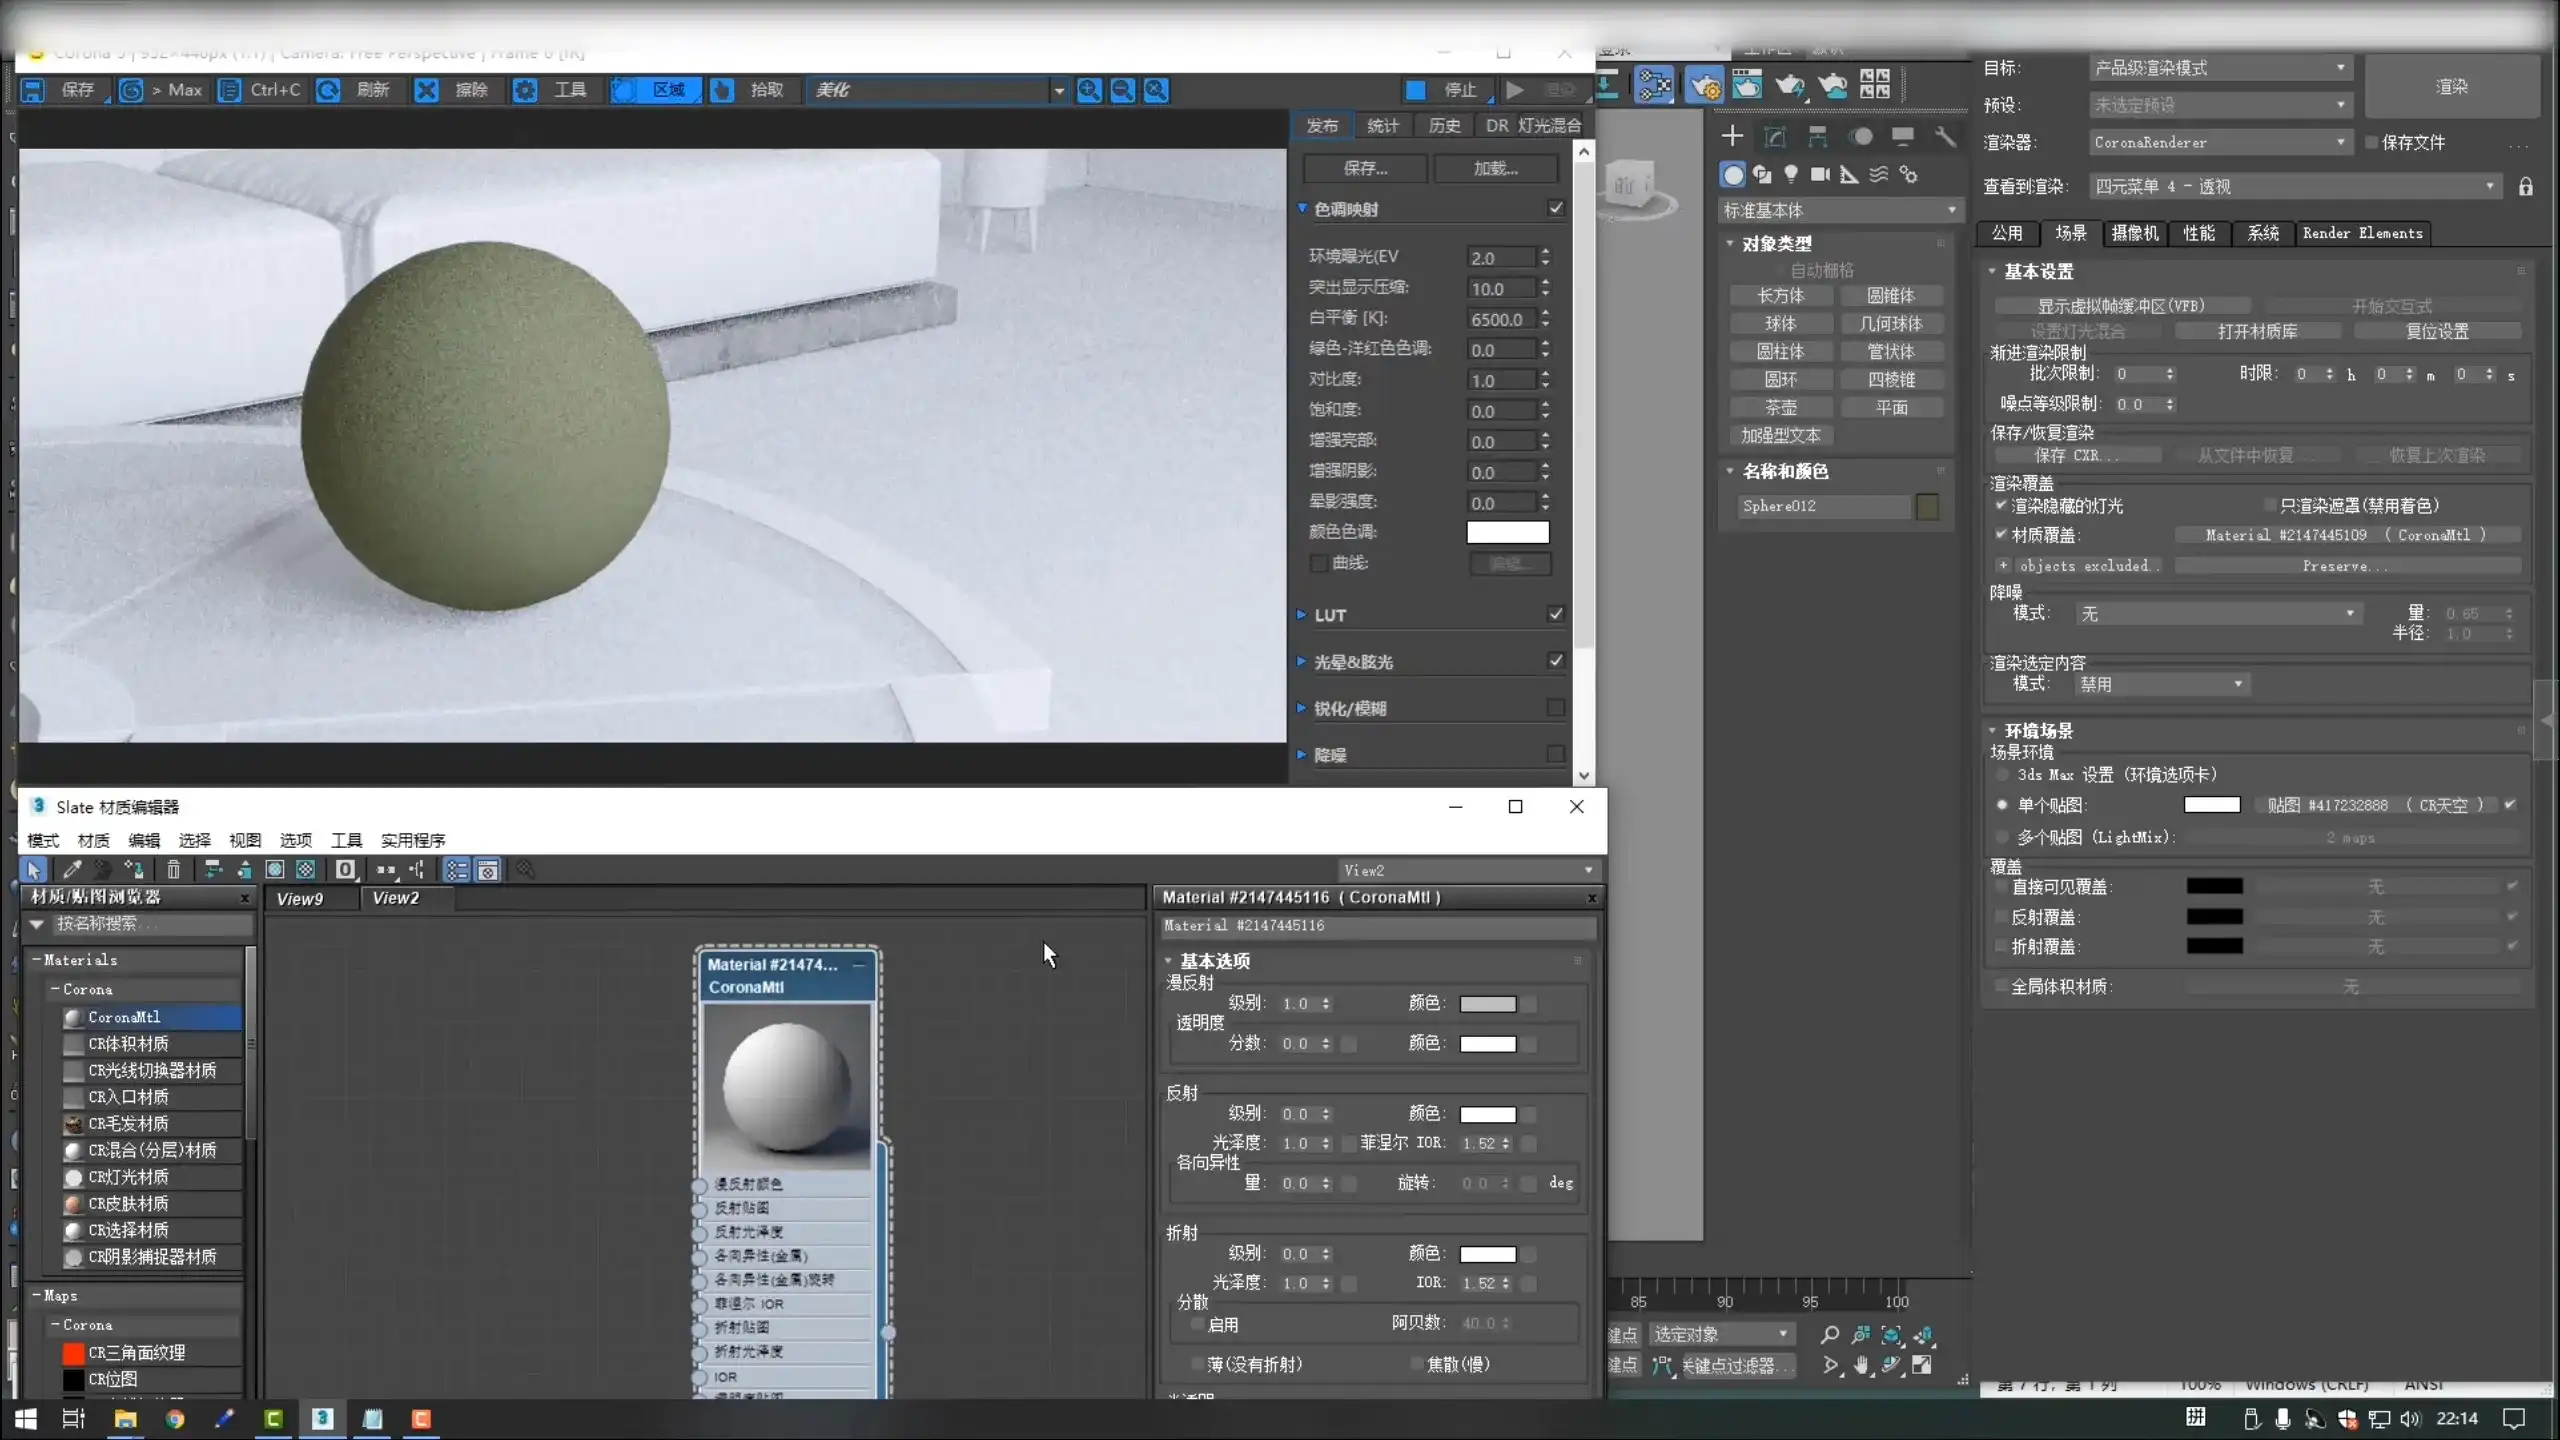This screenshot has width=2560, height=1440.
Task: Open the Cameras category icon in create panel
Action: [x=1820, y=175]
